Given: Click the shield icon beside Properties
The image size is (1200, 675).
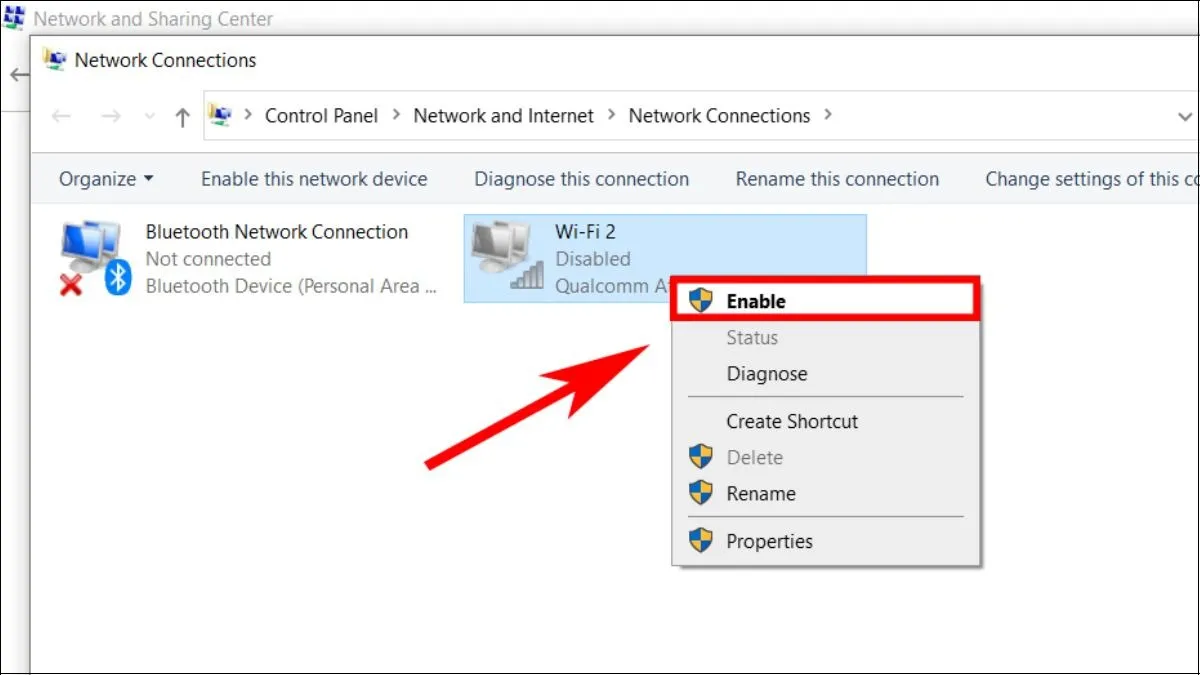Looking at the screenshot, I should pyautogui.click(x=701, y=541).
